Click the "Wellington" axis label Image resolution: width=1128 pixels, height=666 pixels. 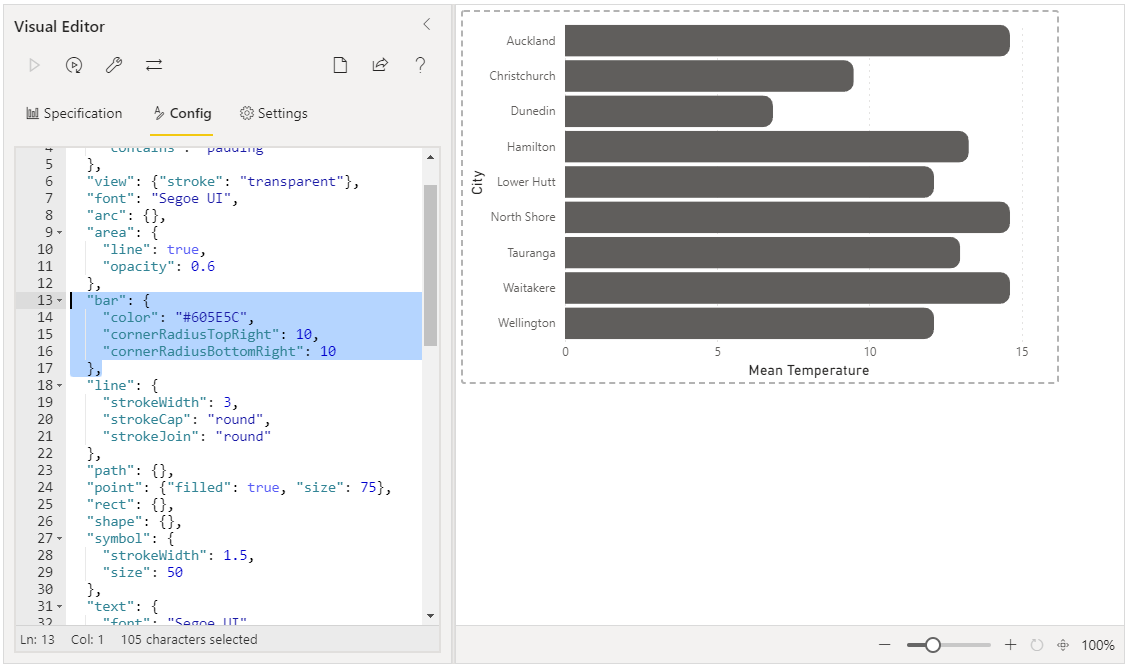tap(527, 323)
